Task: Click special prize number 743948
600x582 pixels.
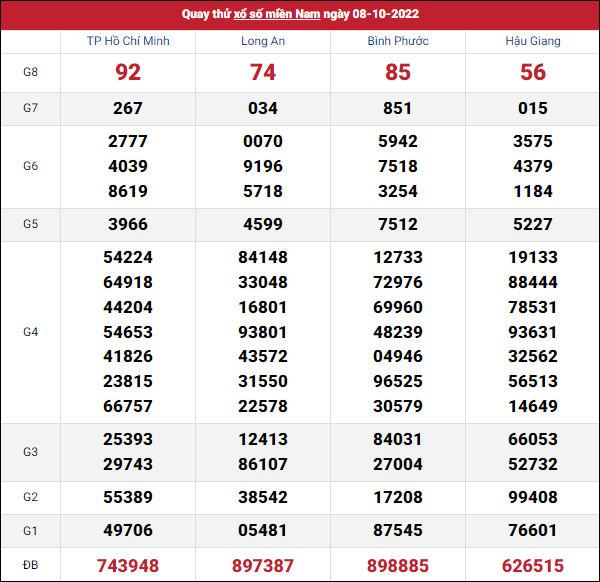Action: (128, 566)
